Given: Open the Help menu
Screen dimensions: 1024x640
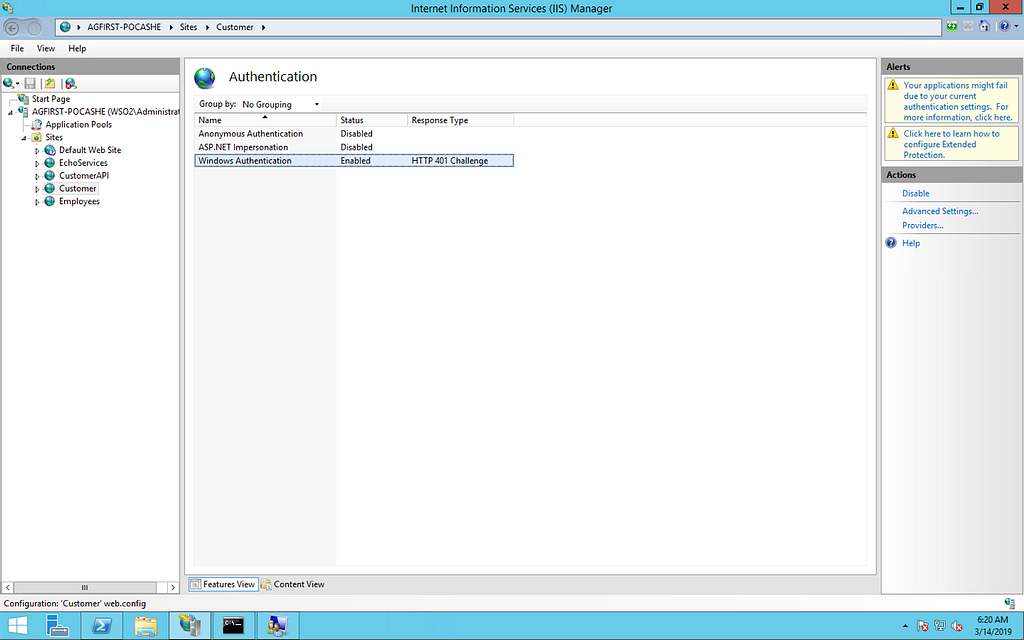Looking at the screenshot, I should [77, 48].
